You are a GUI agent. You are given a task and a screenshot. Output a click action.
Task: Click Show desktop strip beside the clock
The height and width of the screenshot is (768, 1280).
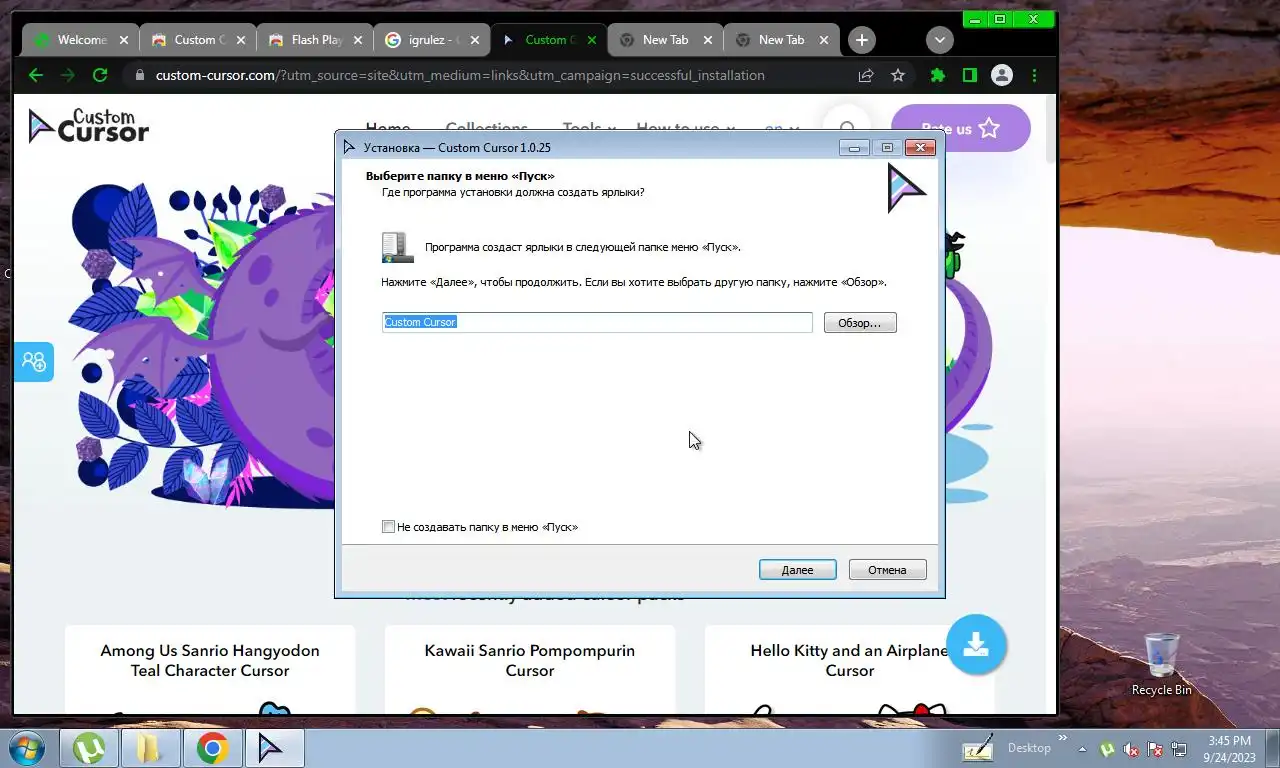(1272, 748)
